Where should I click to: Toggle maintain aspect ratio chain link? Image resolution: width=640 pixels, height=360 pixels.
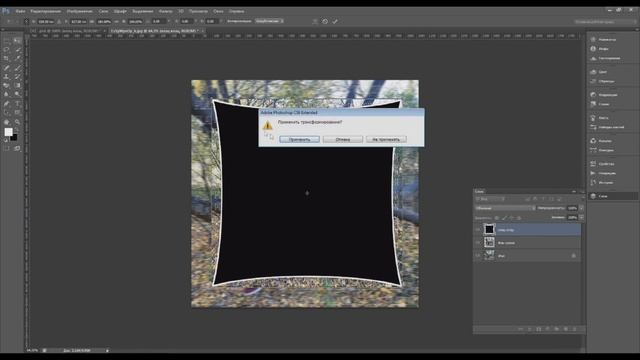pos(117,21)
